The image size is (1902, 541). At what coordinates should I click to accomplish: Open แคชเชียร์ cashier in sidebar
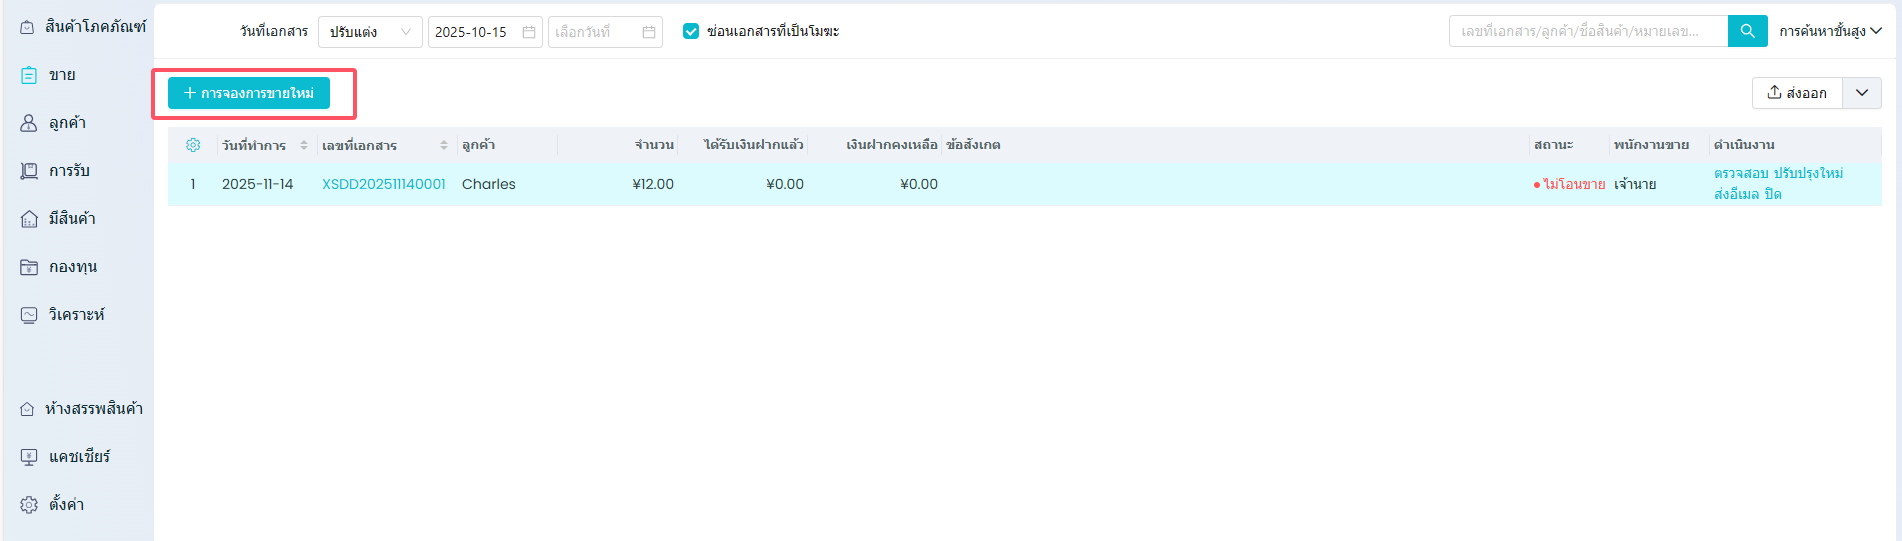(x=78, y=456)
